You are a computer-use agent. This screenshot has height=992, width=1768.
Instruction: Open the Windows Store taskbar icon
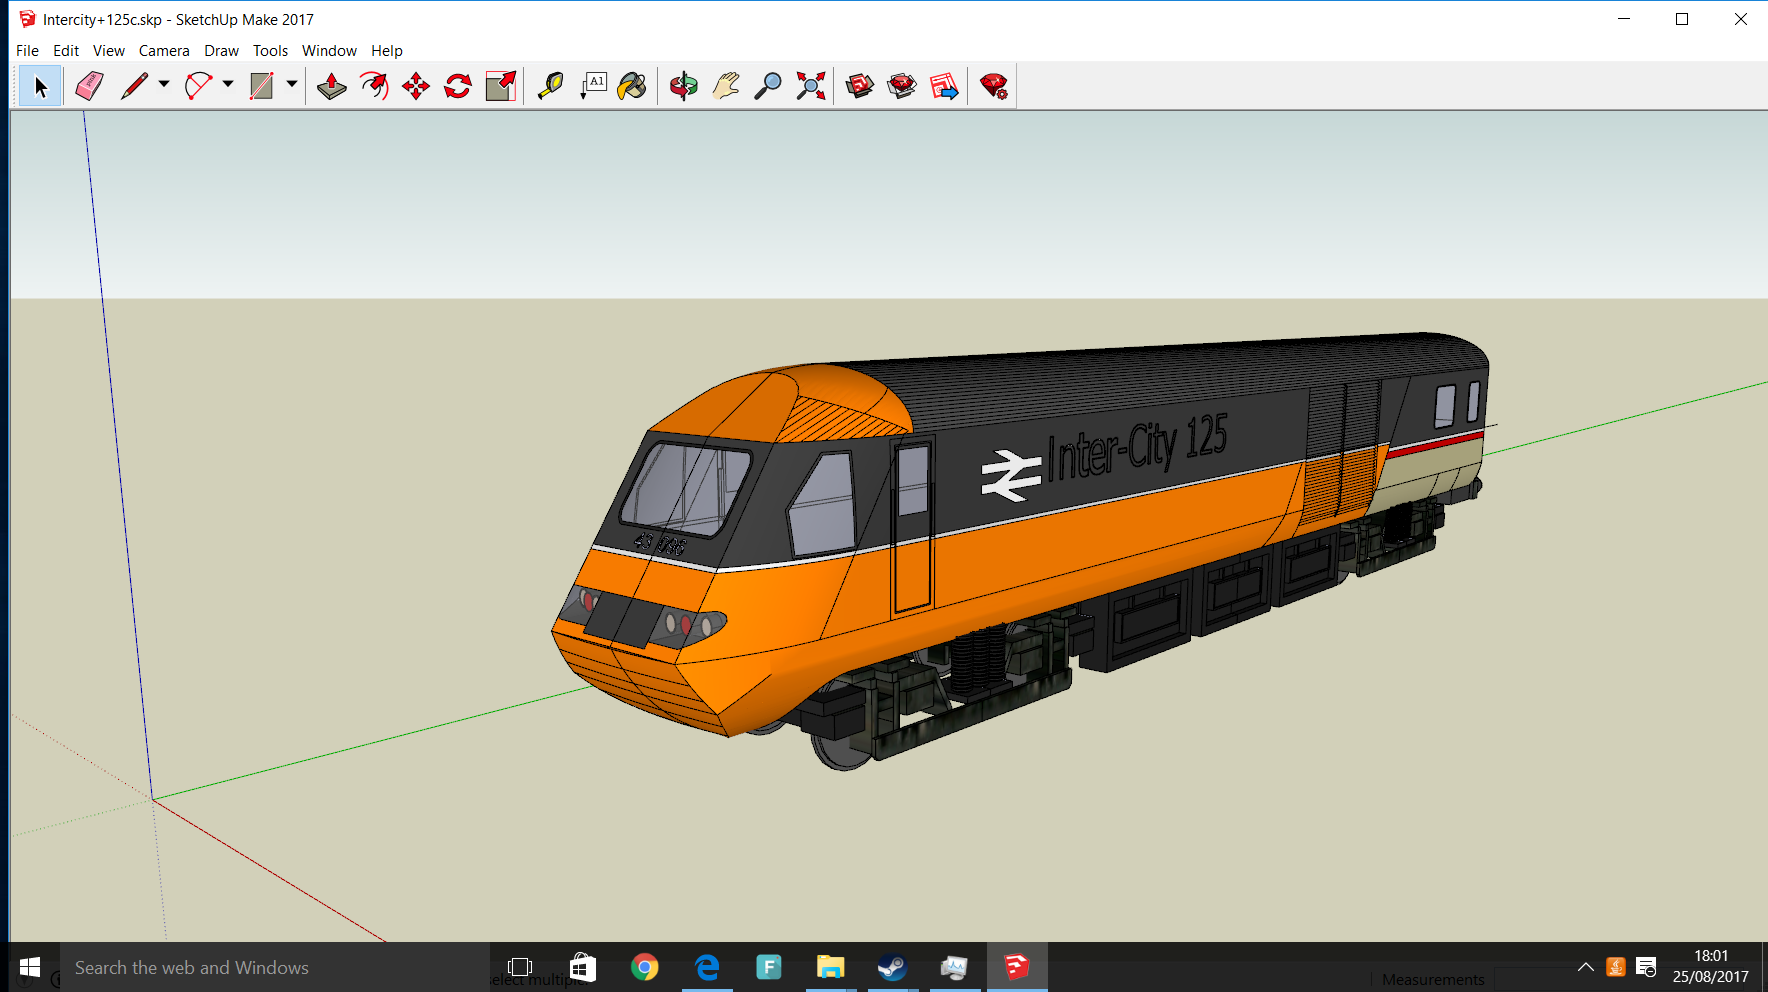(x=583, y=967)
